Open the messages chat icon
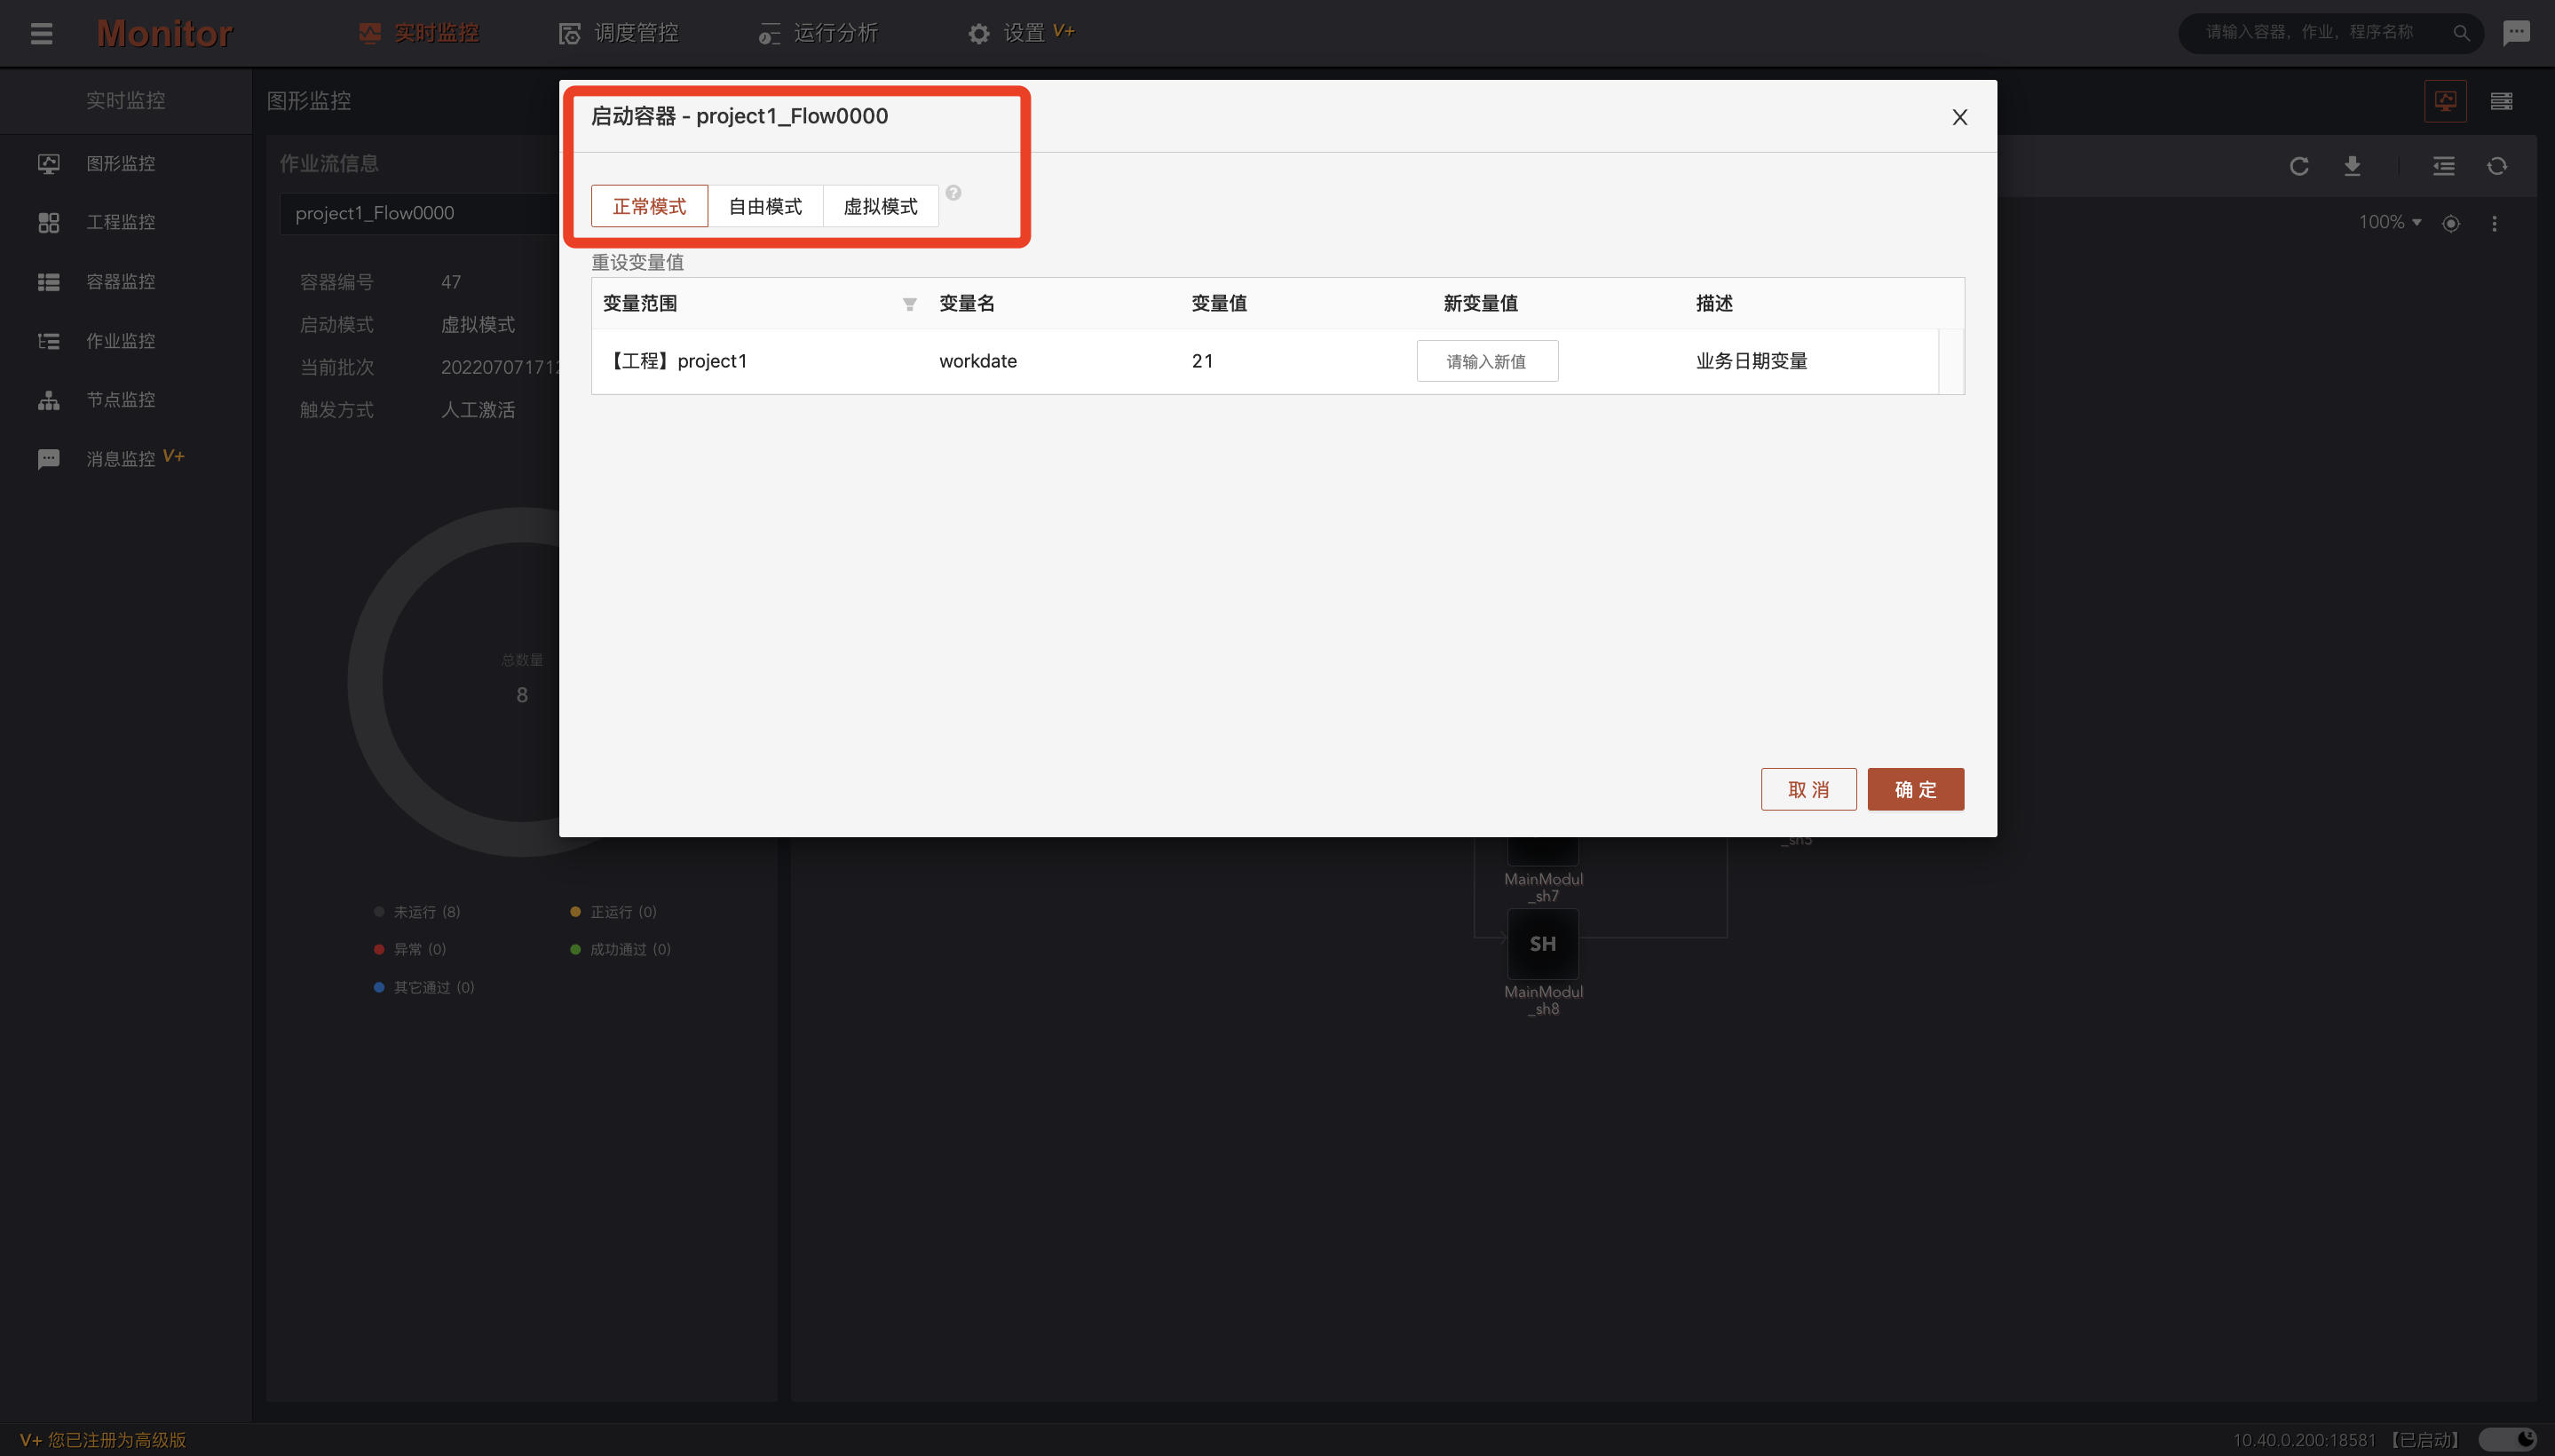2555x1456 pixels. pyautogui.click(x=2516, y=32)
